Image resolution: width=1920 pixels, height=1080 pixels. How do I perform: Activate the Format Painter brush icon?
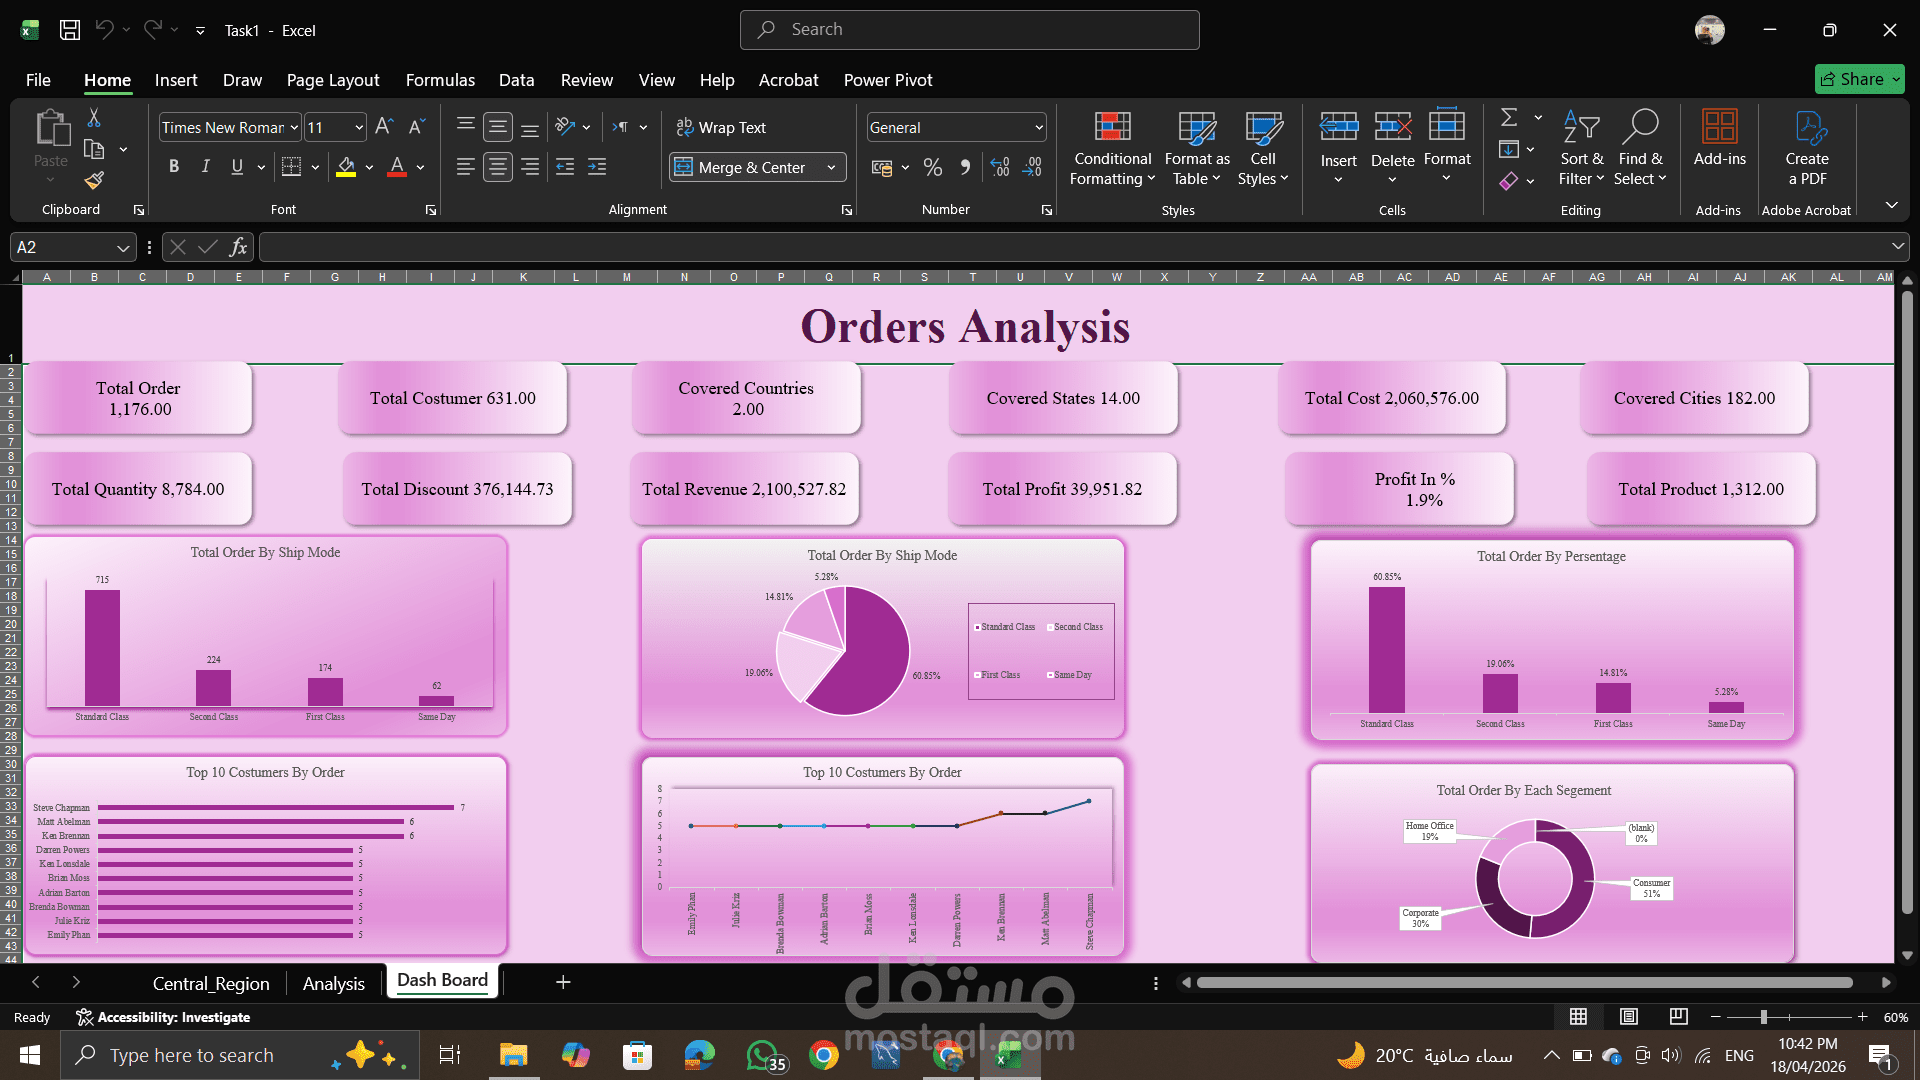(94, 180)
